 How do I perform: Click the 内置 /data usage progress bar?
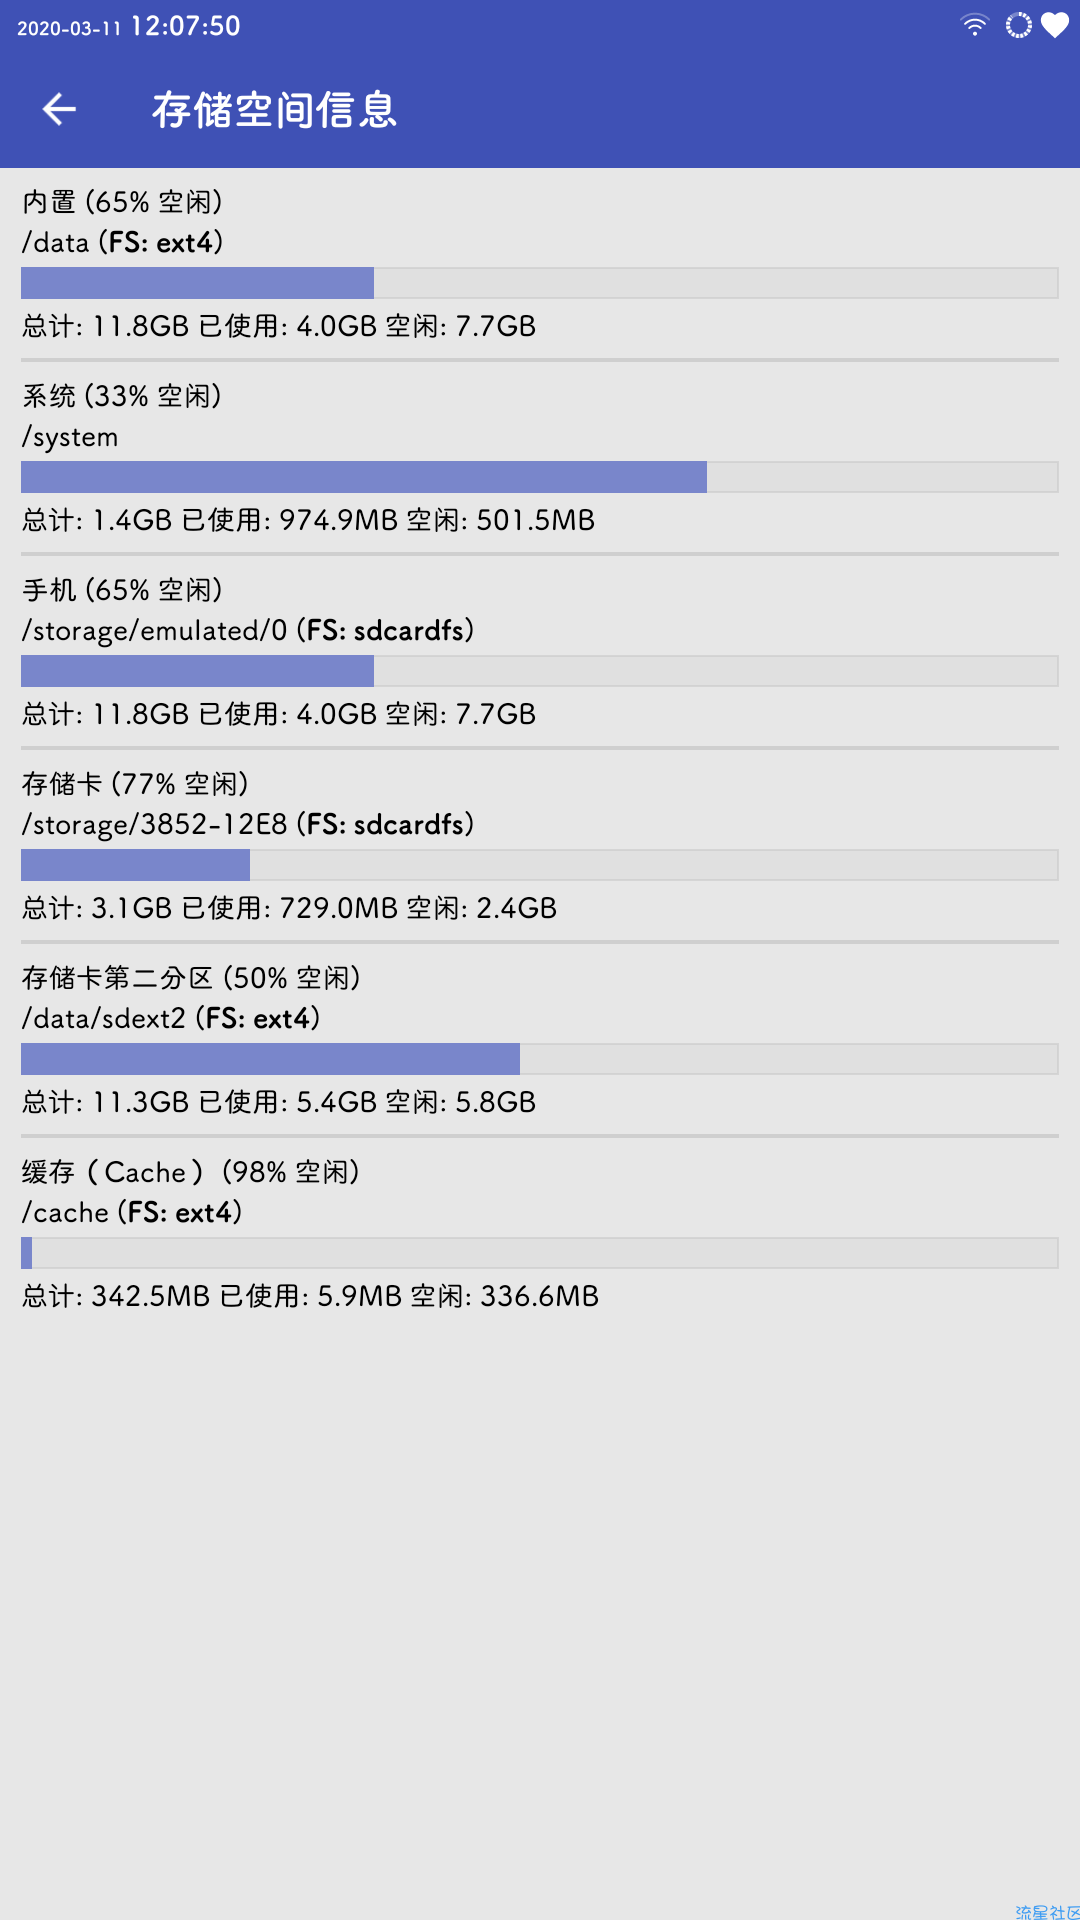pyautogui.click(x=540, y=283)
